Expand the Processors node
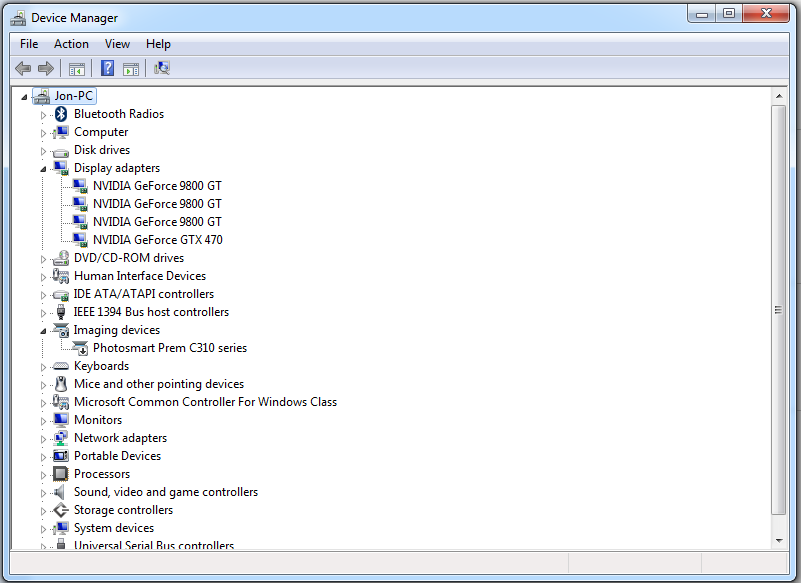801x583 pixels. point(43,475)
